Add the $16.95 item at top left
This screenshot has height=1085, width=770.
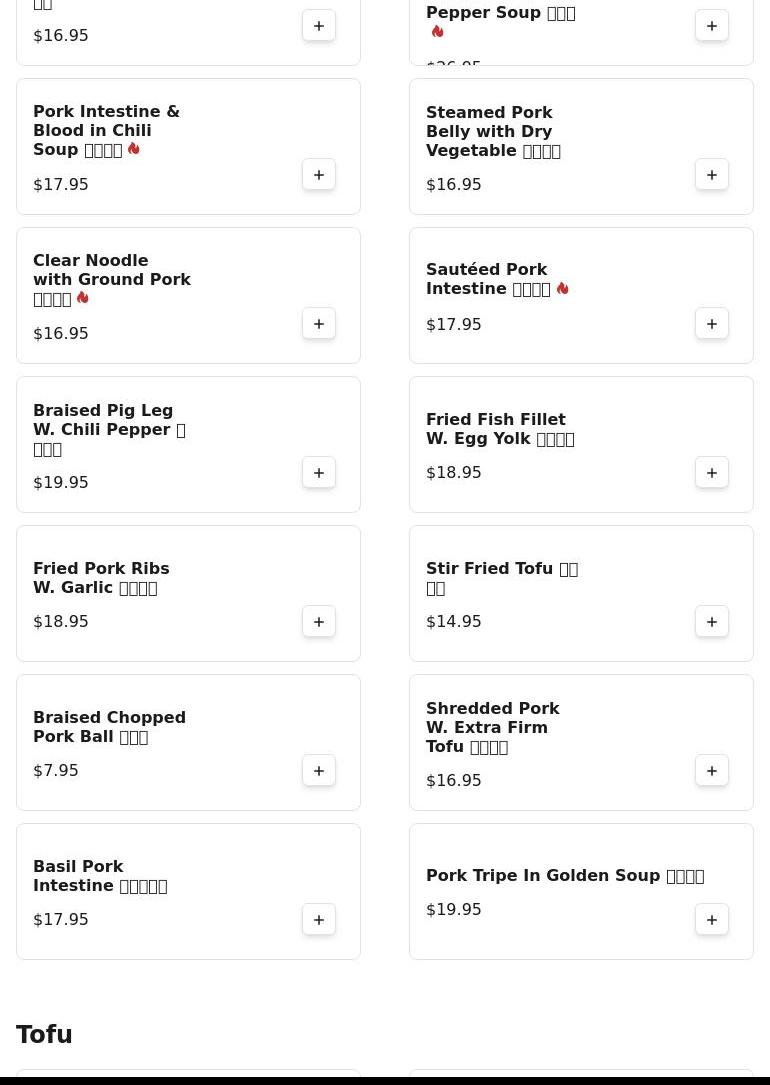pyautogui.click(x=319, y=26)
